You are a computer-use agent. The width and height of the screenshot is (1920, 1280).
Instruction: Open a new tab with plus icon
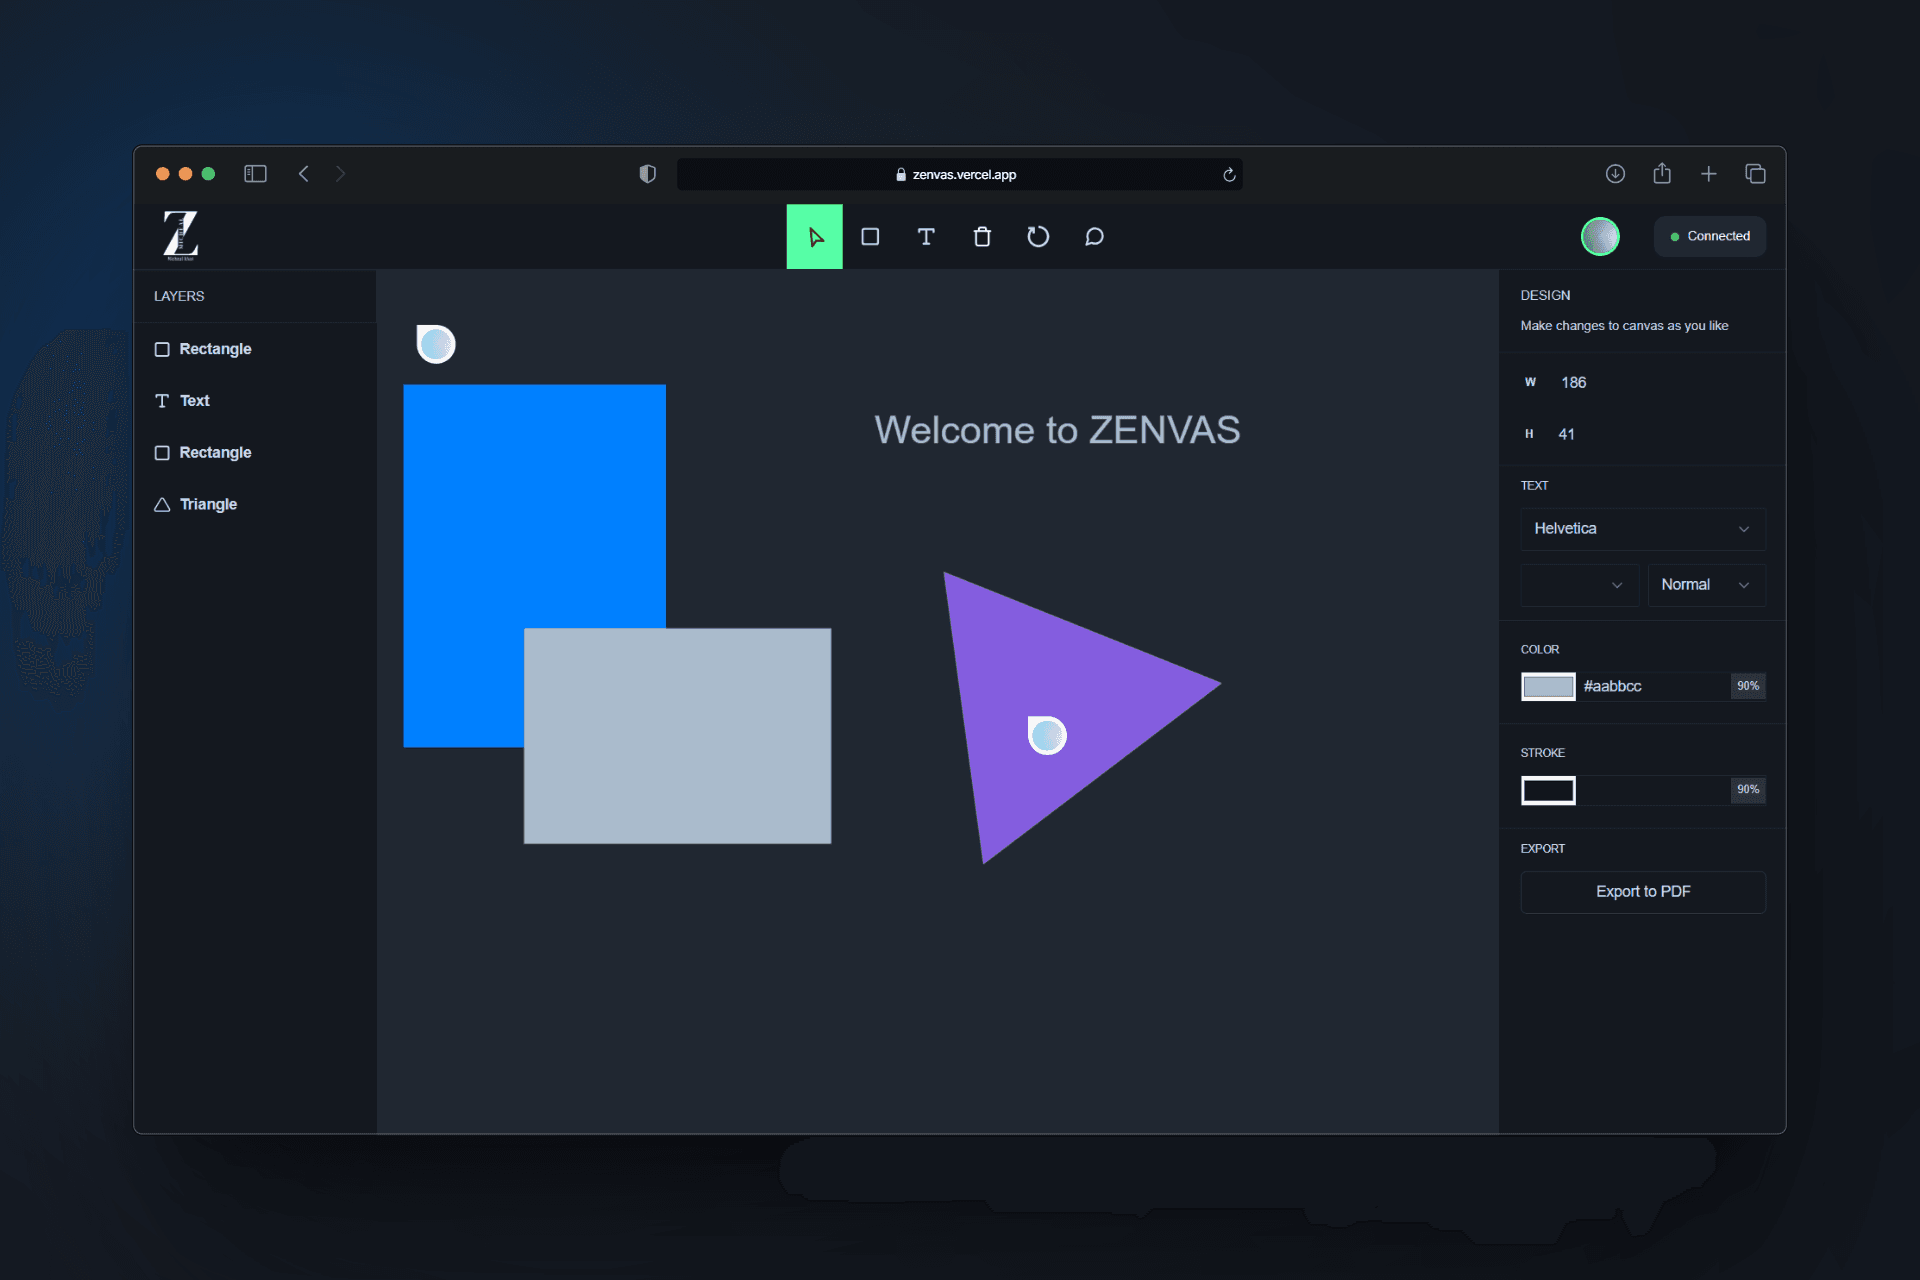coord(1709,174)
